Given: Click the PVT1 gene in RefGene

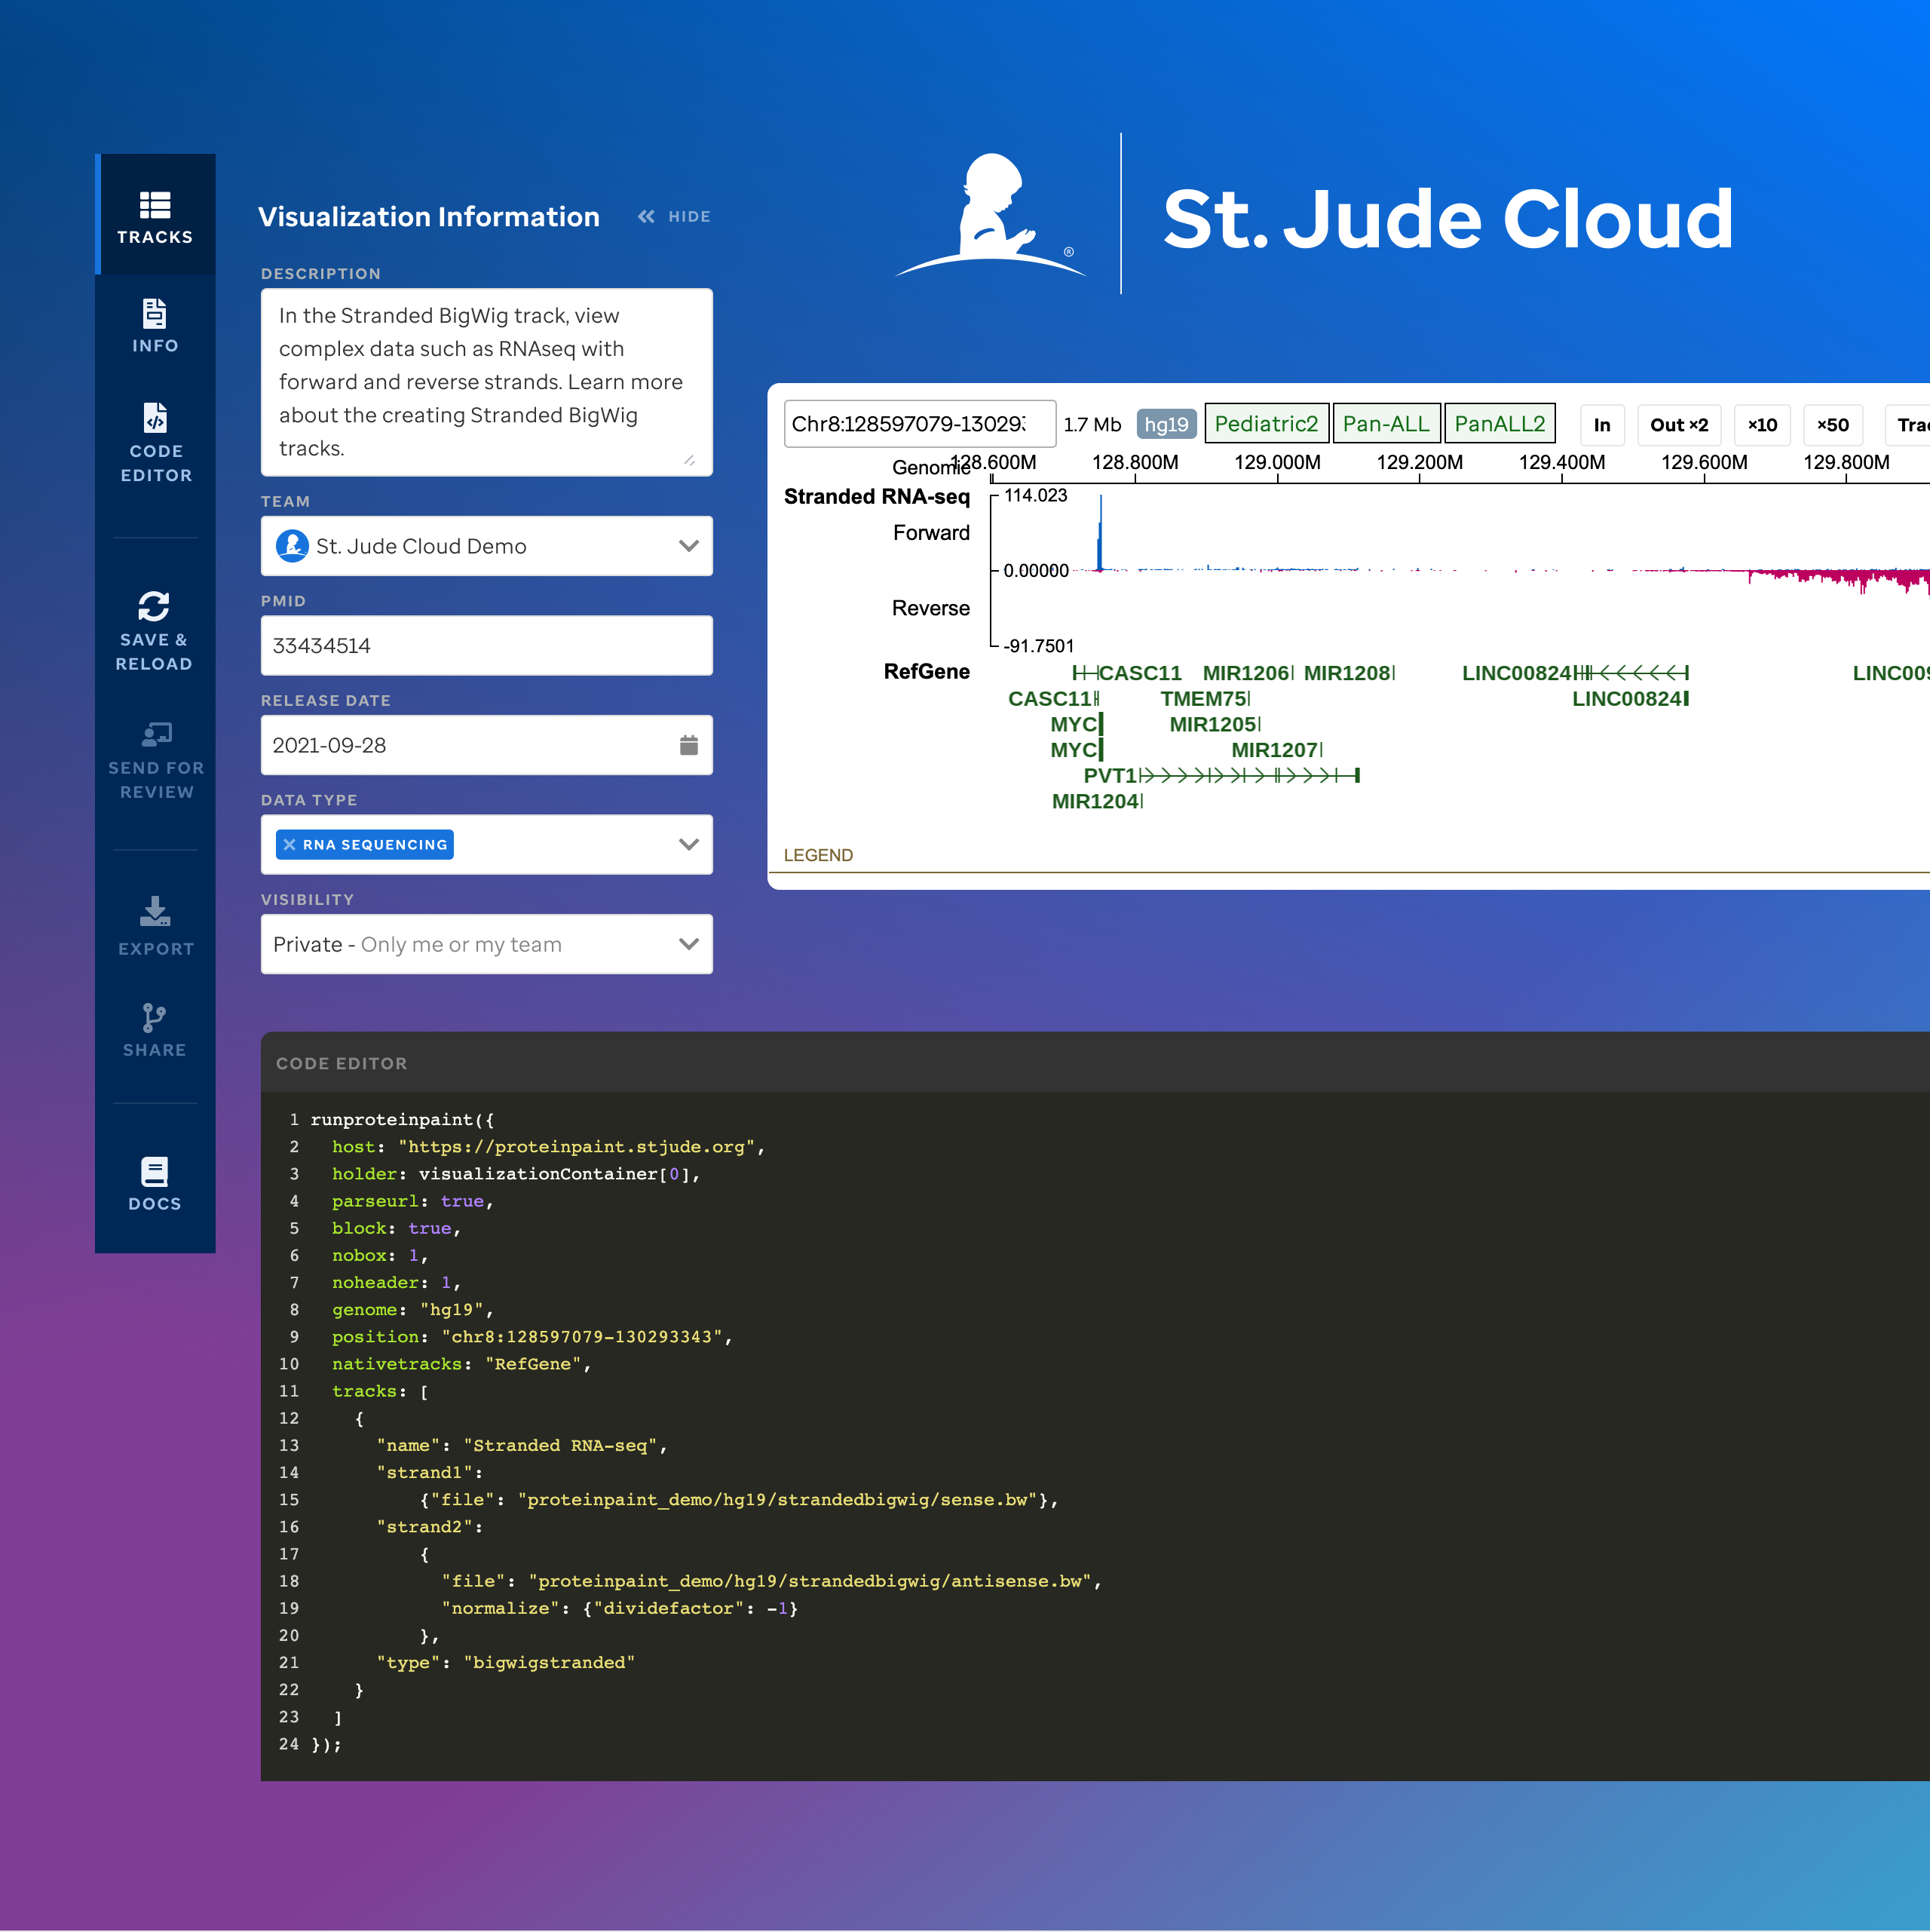Looking at the screenshot, I should (x=1221, y=776).
